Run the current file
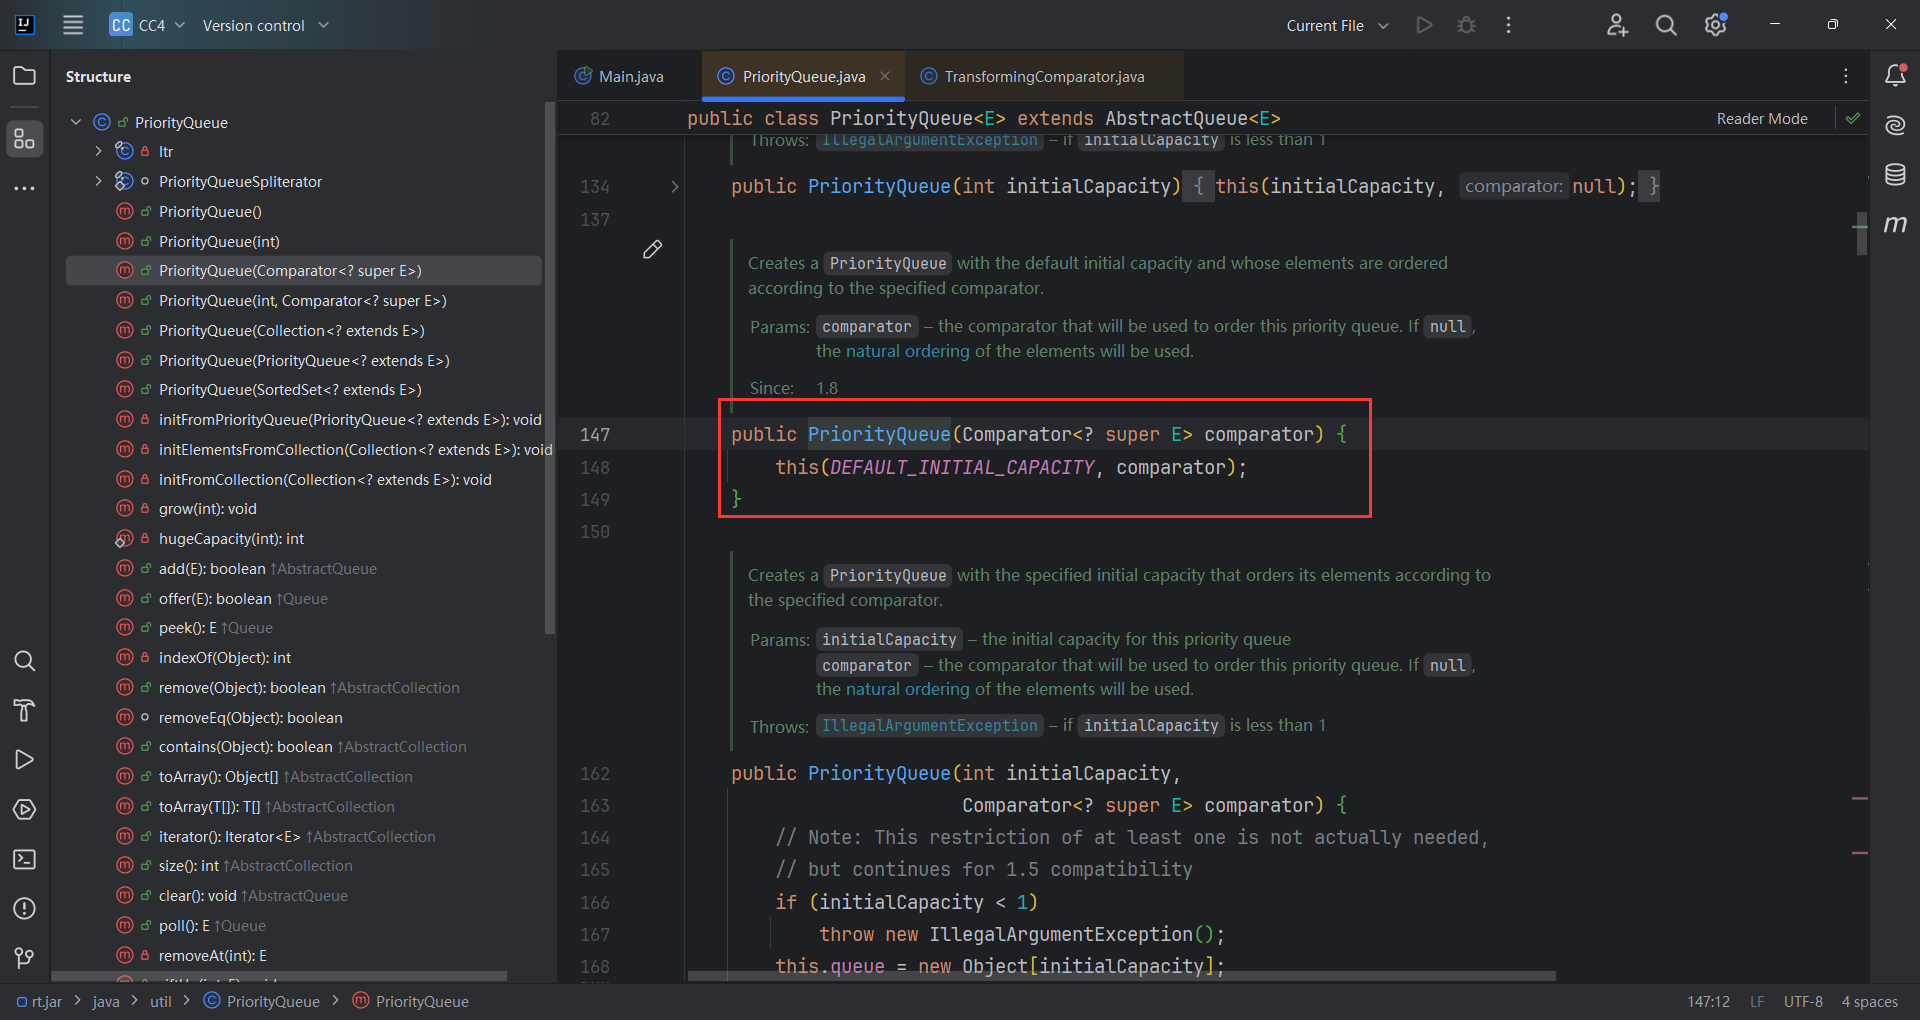Viewport: 1920px width, 1020px height. [x=1424, y=25]
